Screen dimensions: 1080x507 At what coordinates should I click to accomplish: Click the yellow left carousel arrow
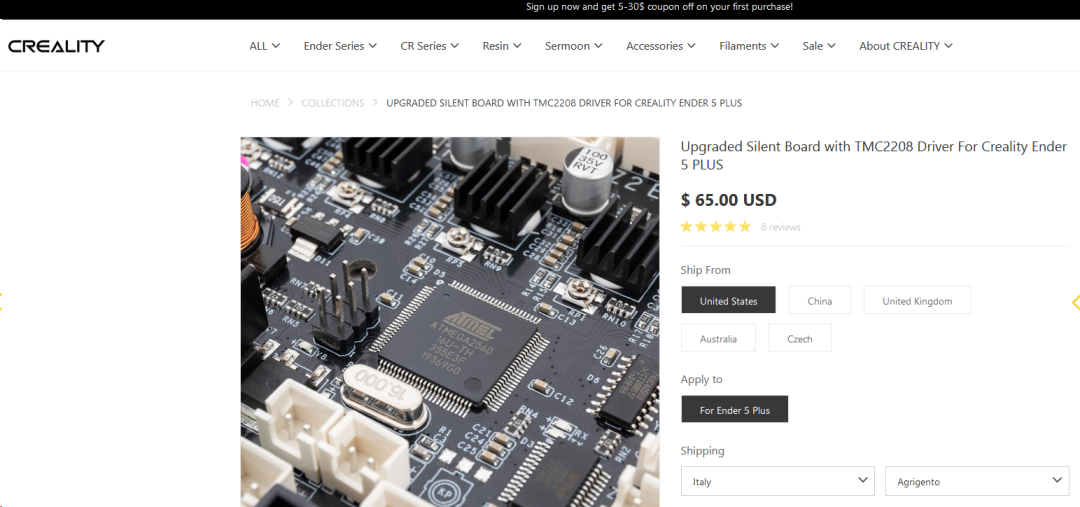coord(1,301)
